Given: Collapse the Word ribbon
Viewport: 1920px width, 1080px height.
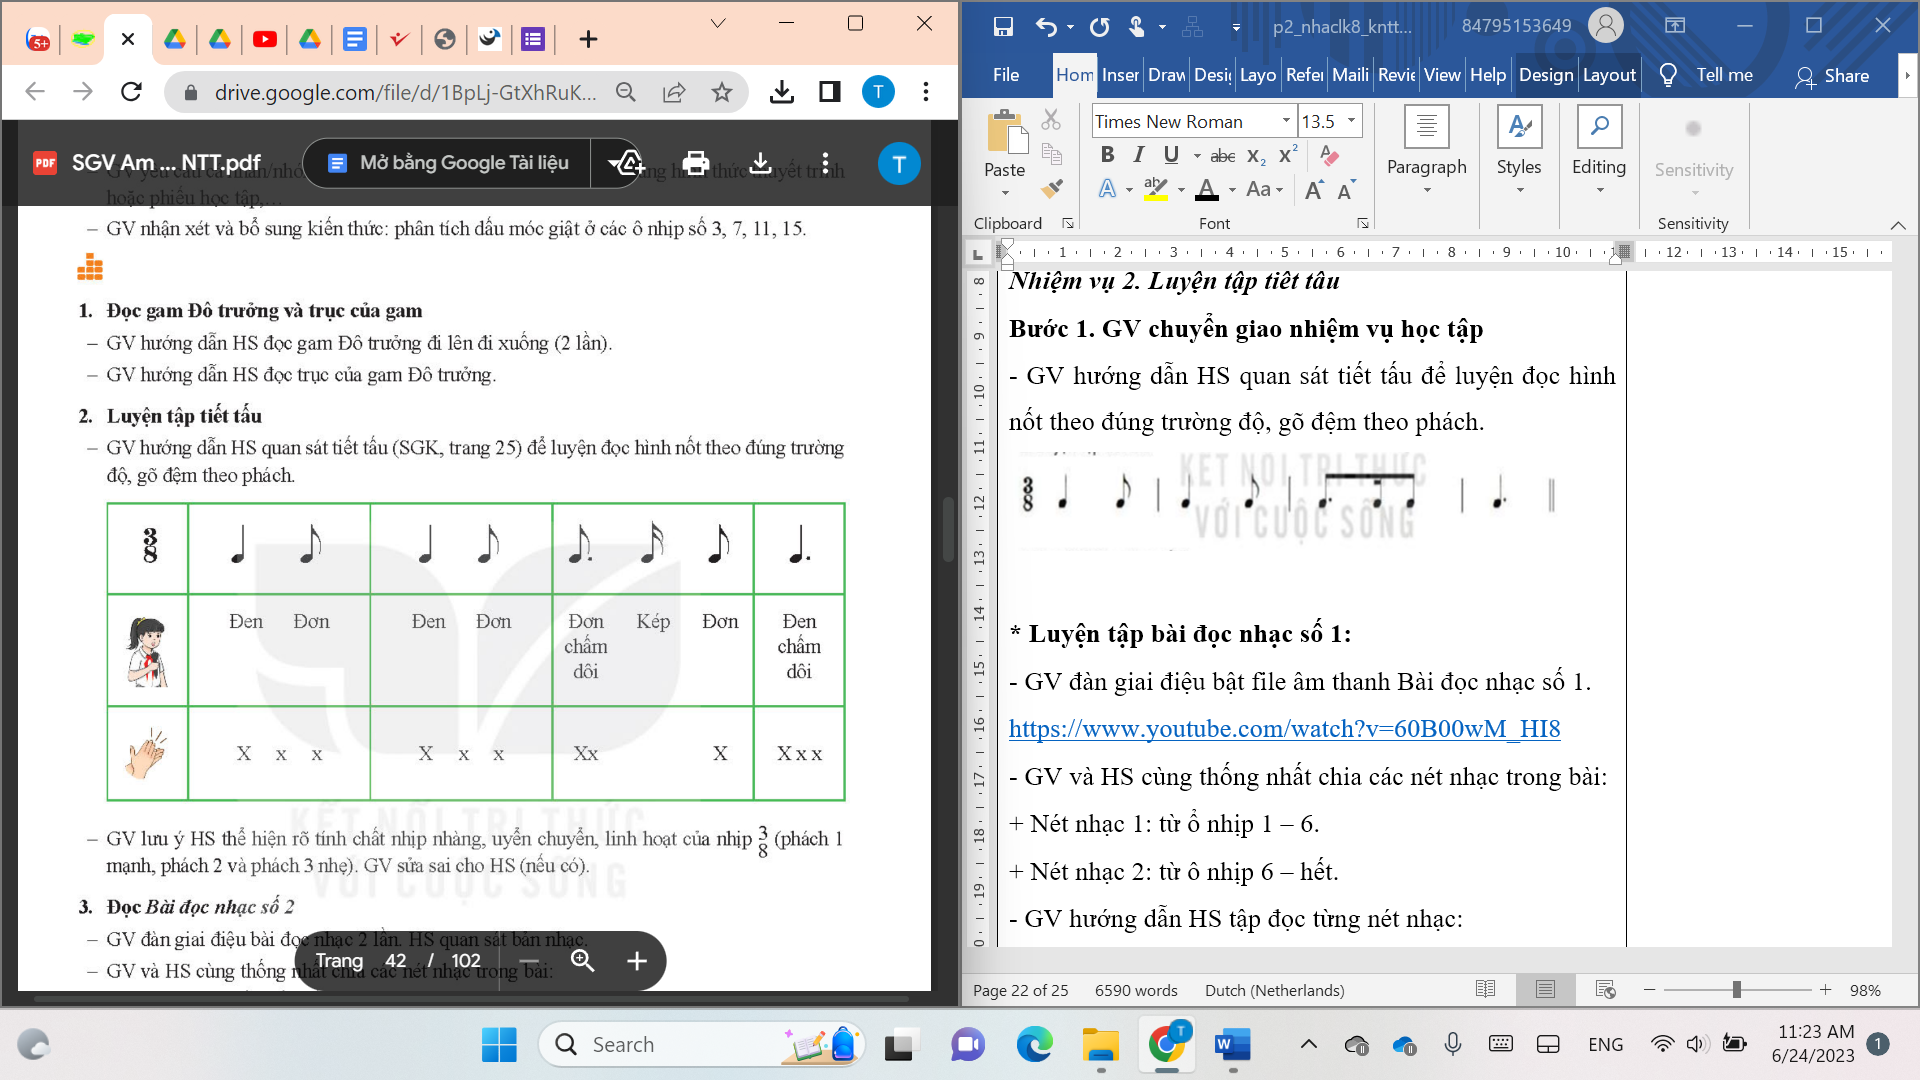Looking at the screenshot, I should point(1897,224).
